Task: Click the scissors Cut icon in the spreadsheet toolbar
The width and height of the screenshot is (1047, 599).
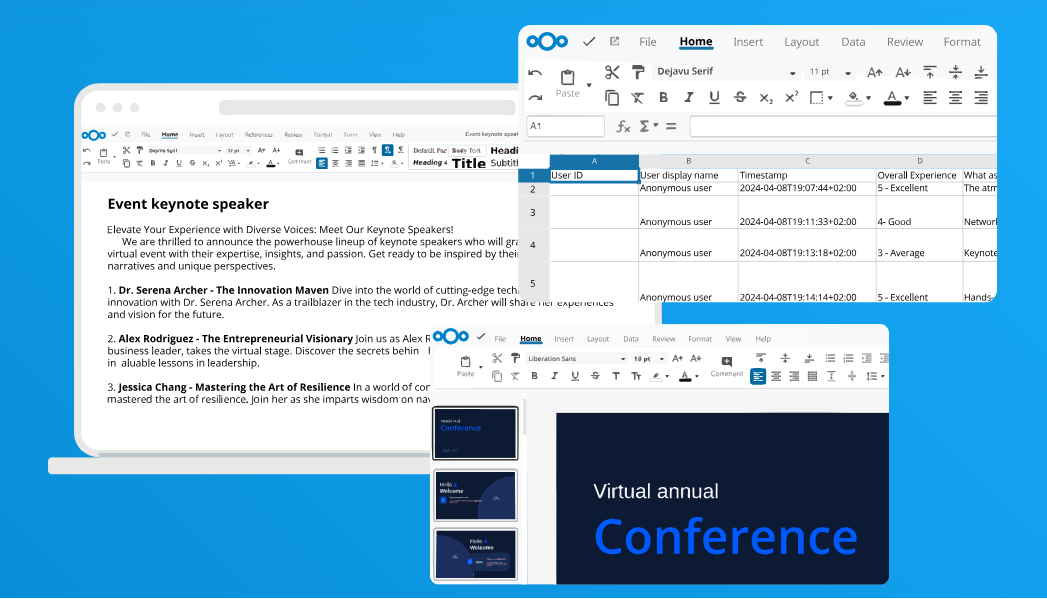Action: click(x=612, y=72)
